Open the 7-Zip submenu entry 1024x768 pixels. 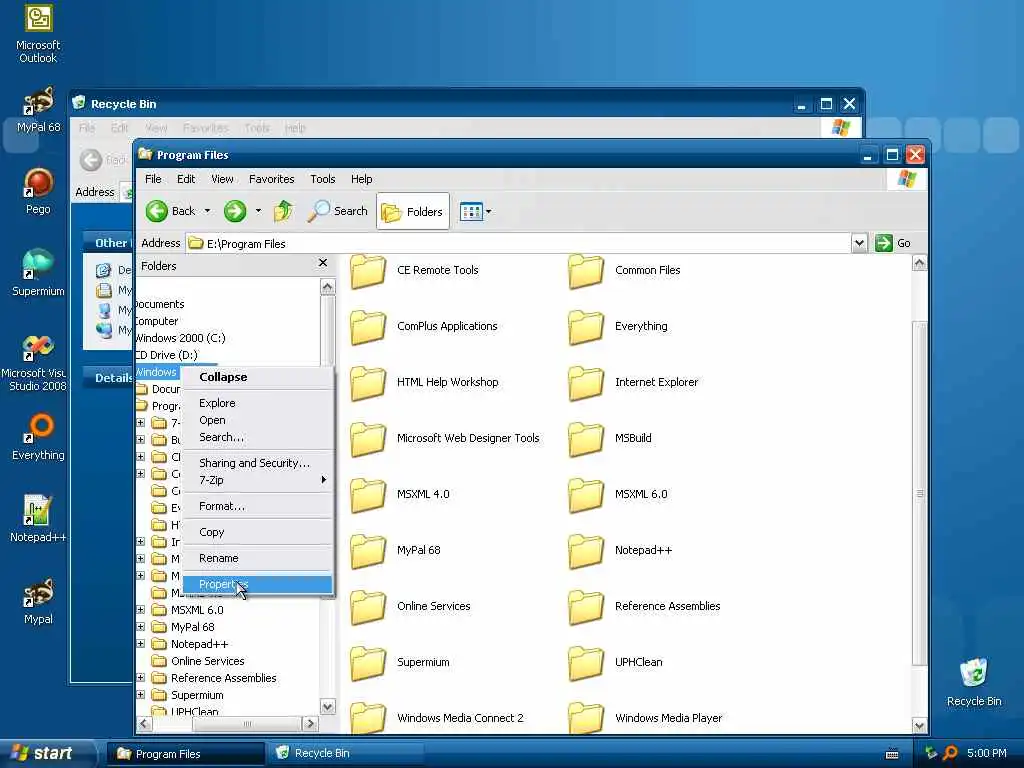tap(258, 480)
